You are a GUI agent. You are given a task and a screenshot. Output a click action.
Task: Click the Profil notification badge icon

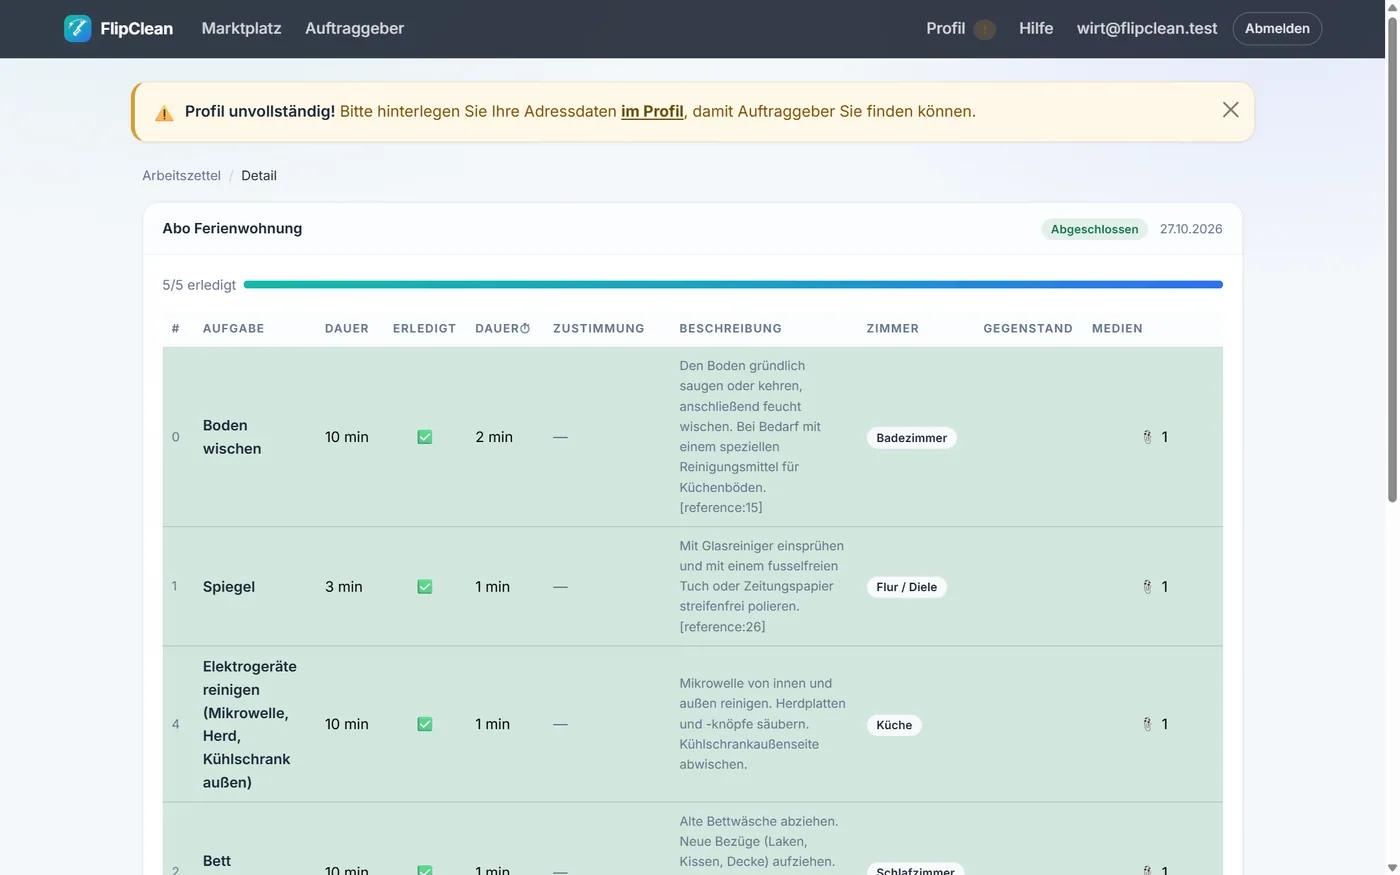coord(985,29)
